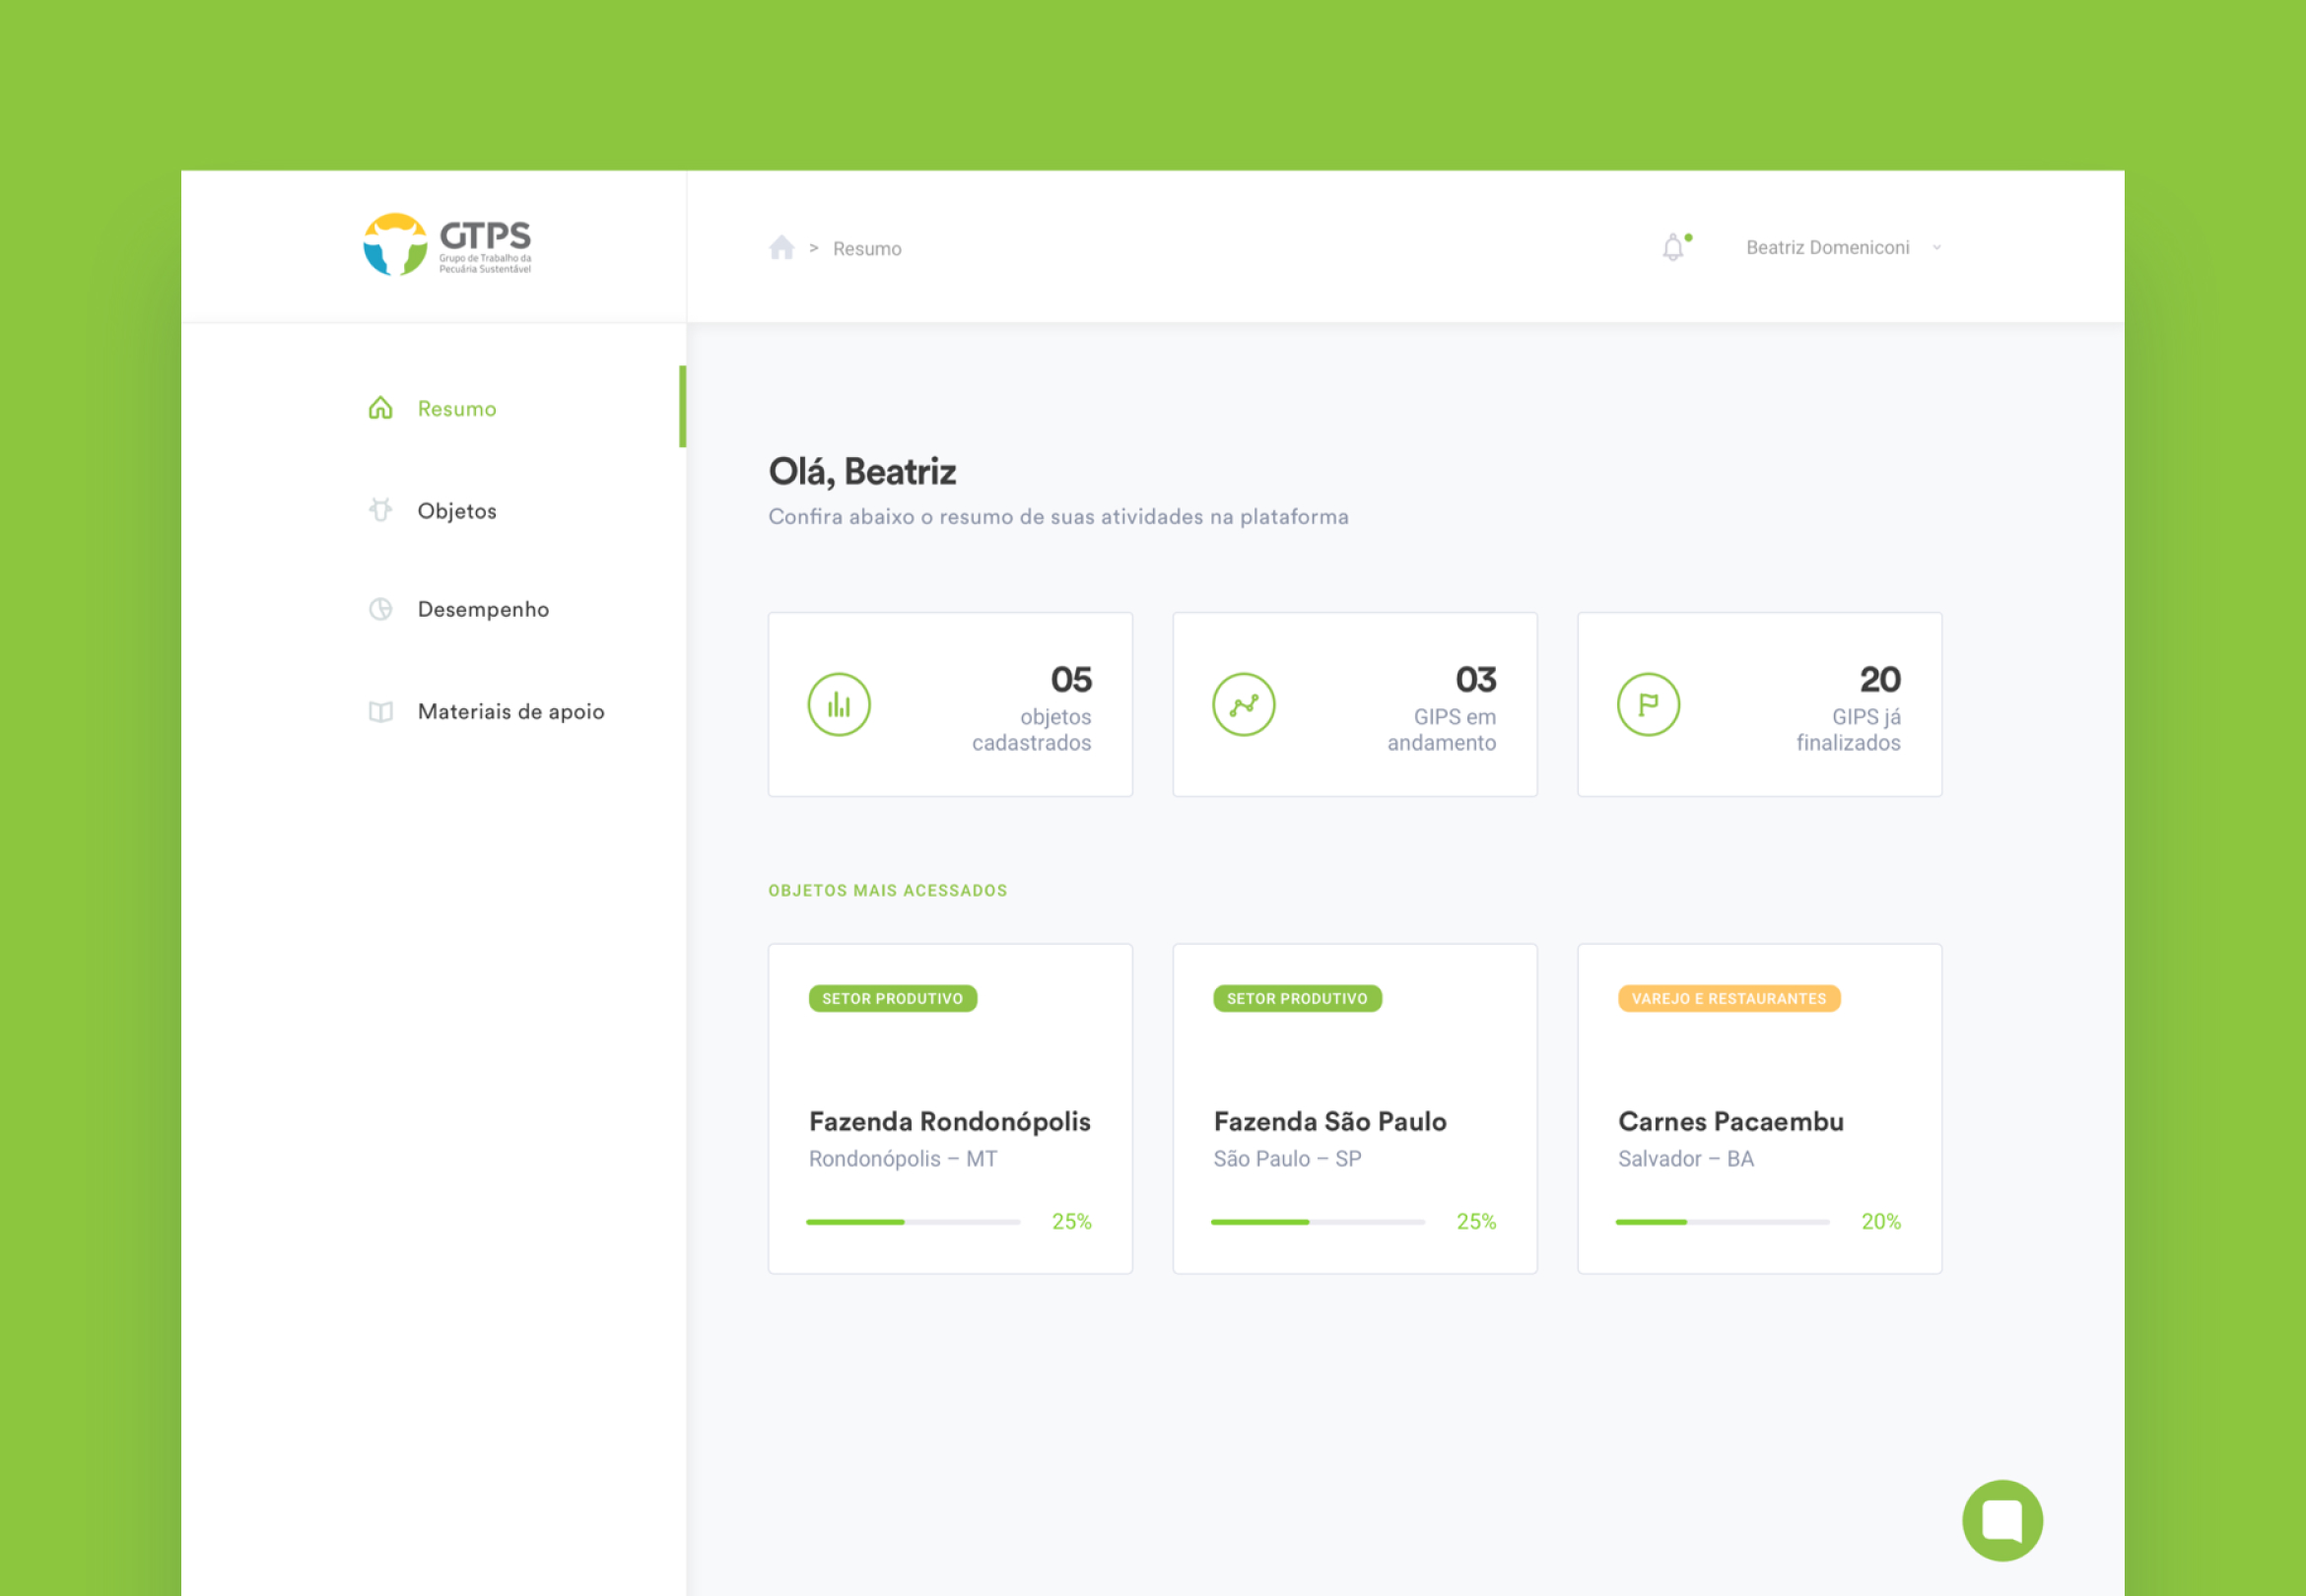Click the Resumo breadcrumb link

866,247
